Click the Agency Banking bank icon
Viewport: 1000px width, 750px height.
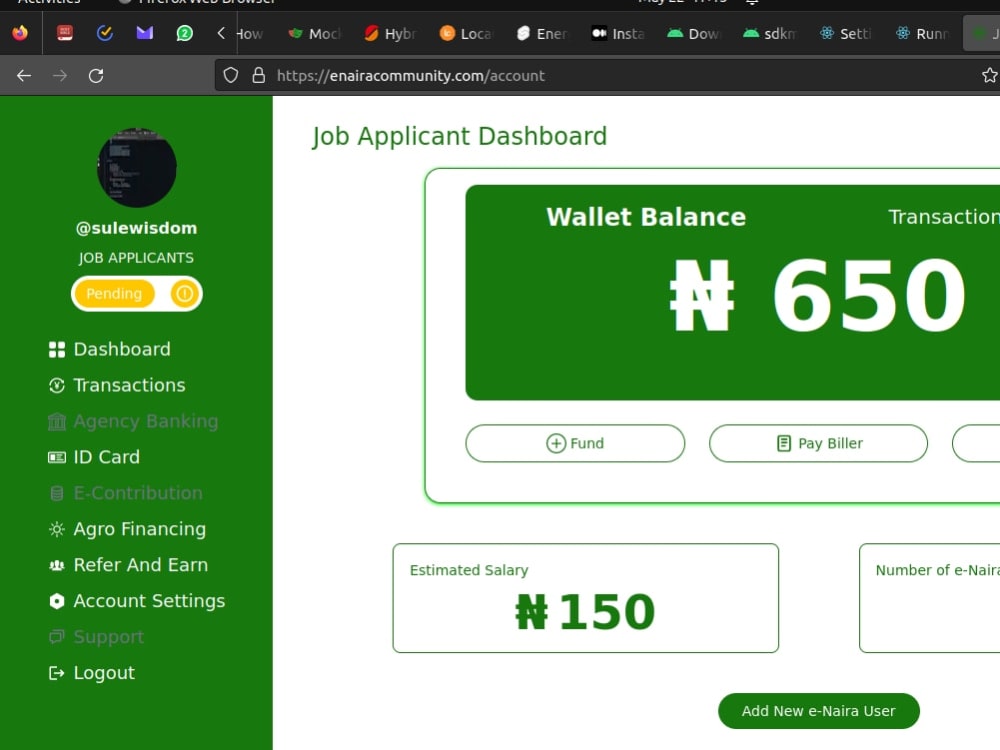[x=57, y=422]
